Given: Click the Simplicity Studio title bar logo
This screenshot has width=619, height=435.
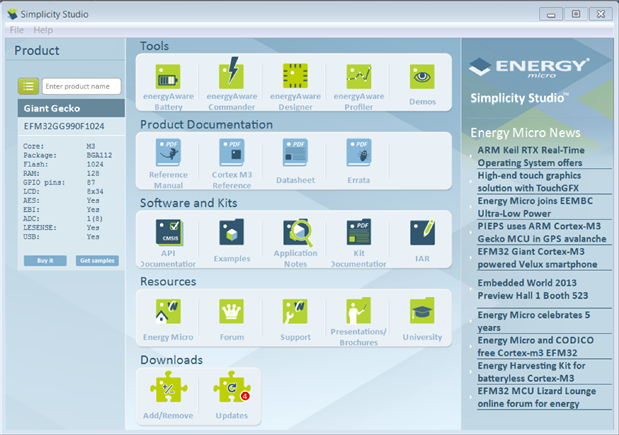Looking at the screenshot, I should [12, 14].
